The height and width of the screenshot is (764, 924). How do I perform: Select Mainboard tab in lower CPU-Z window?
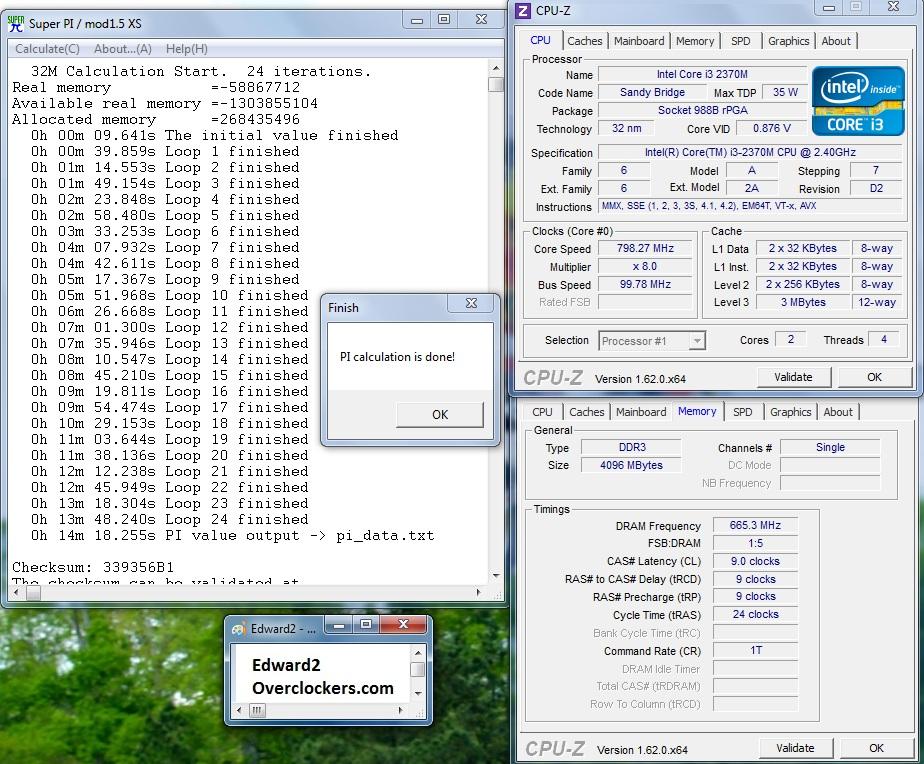(x=641, y=412)
